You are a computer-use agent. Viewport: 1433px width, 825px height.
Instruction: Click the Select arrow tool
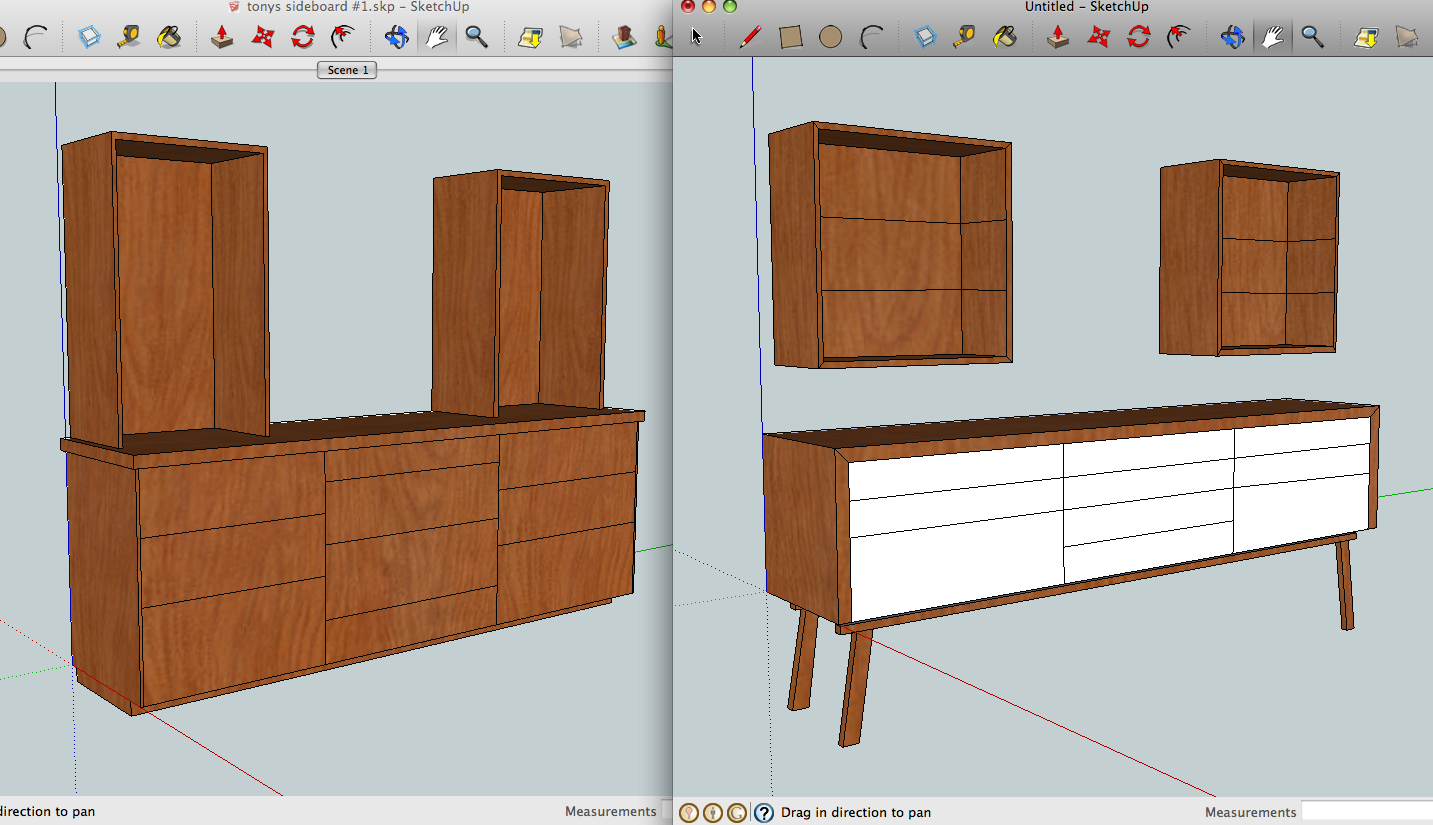click(696, 36)
